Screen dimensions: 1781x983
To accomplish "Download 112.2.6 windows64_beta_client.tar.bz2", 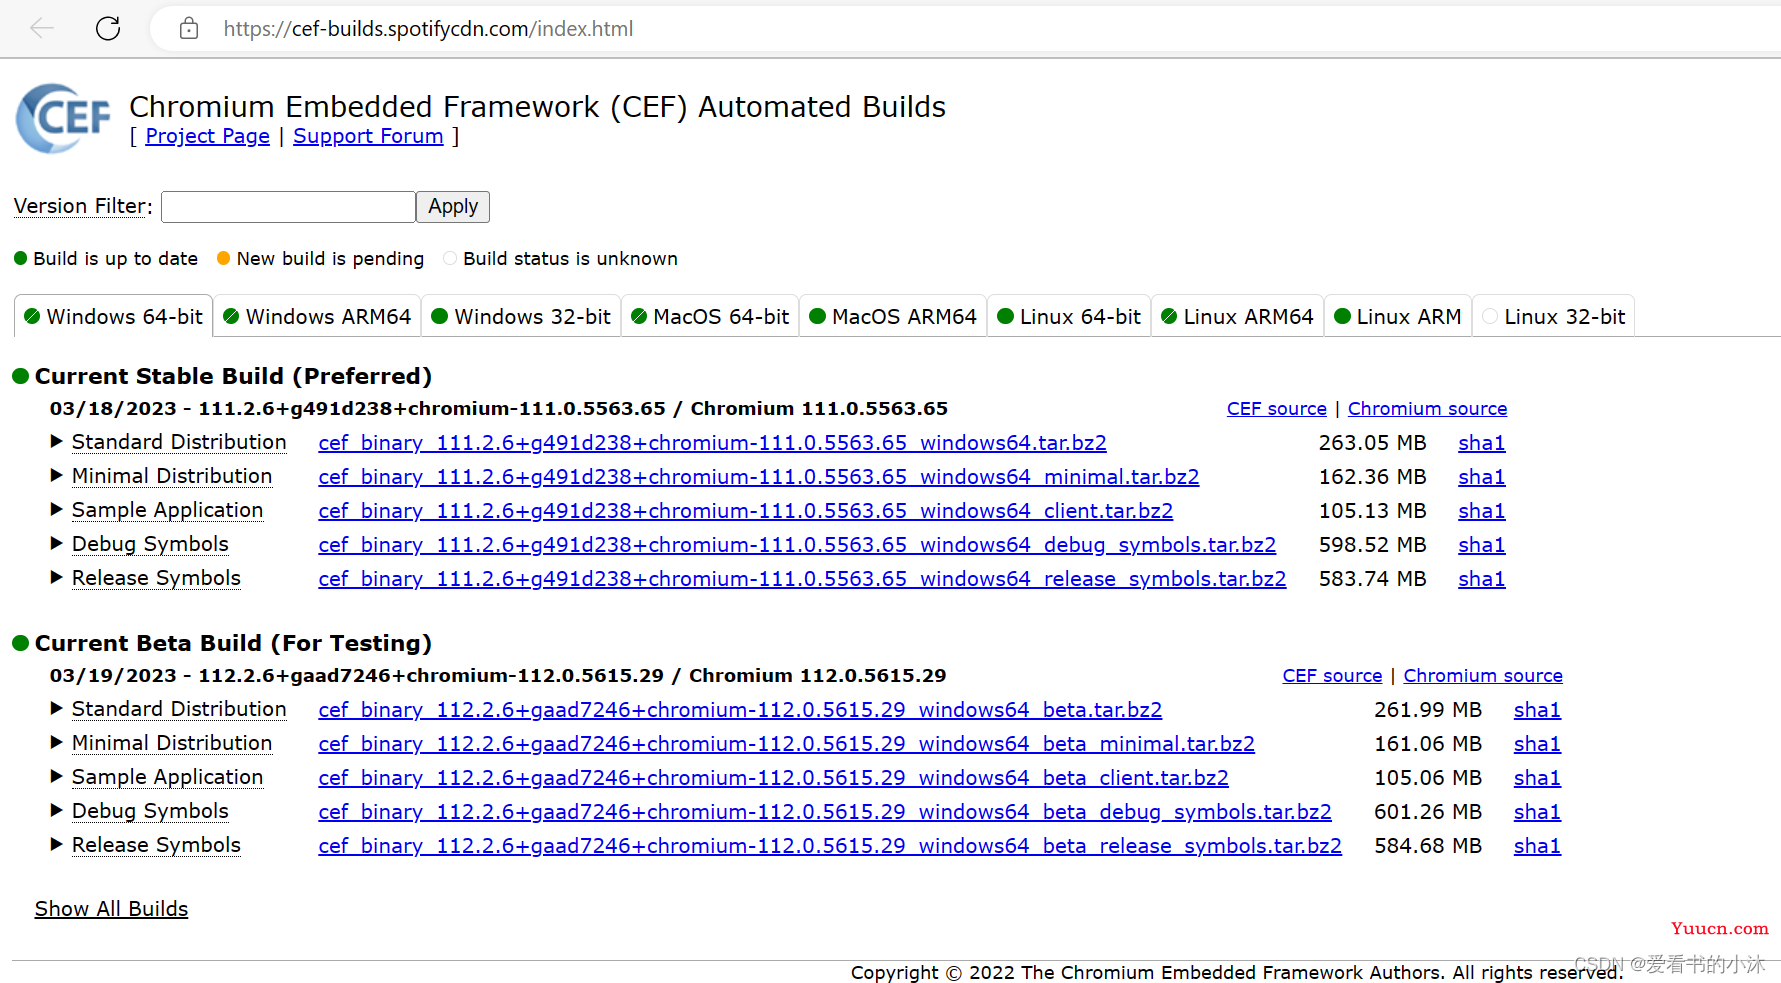I will pyautogui.click(x=773, y=778).
